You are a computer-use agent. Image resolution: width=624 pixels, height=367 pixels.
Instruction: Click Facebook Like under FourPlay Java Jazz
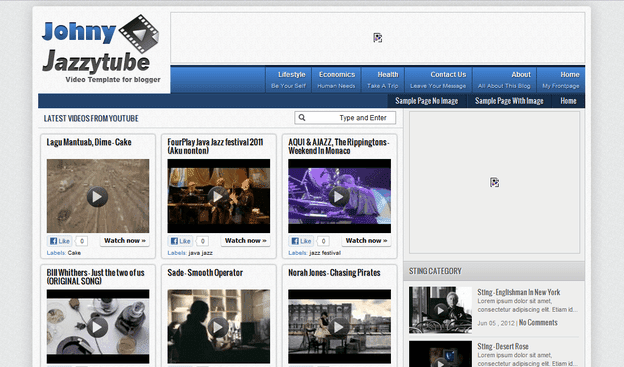(x=181, y=241)
